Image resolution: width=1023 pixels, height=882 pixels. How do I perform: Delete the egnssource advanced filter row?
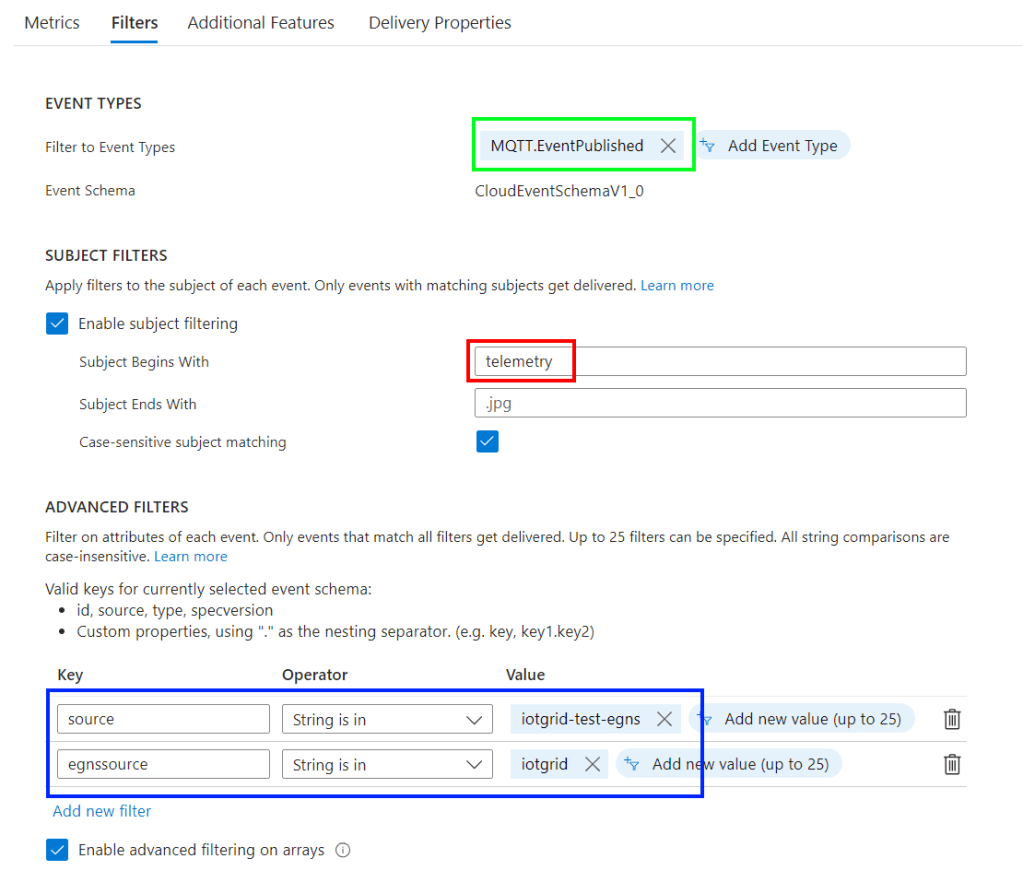tap(952, 764)
